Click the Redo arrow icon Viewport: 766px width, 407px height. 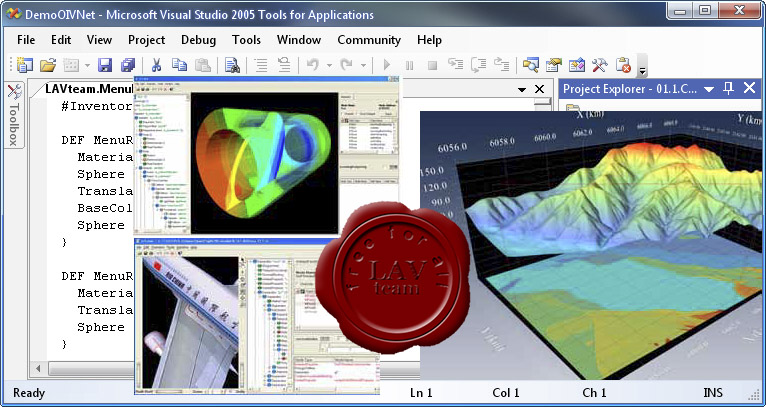pos(346,64)
